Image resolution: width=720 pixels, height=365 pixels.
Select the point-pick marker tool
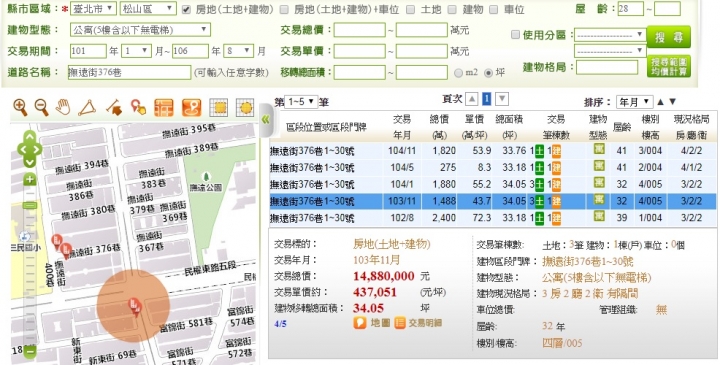[x=138, y=107]
